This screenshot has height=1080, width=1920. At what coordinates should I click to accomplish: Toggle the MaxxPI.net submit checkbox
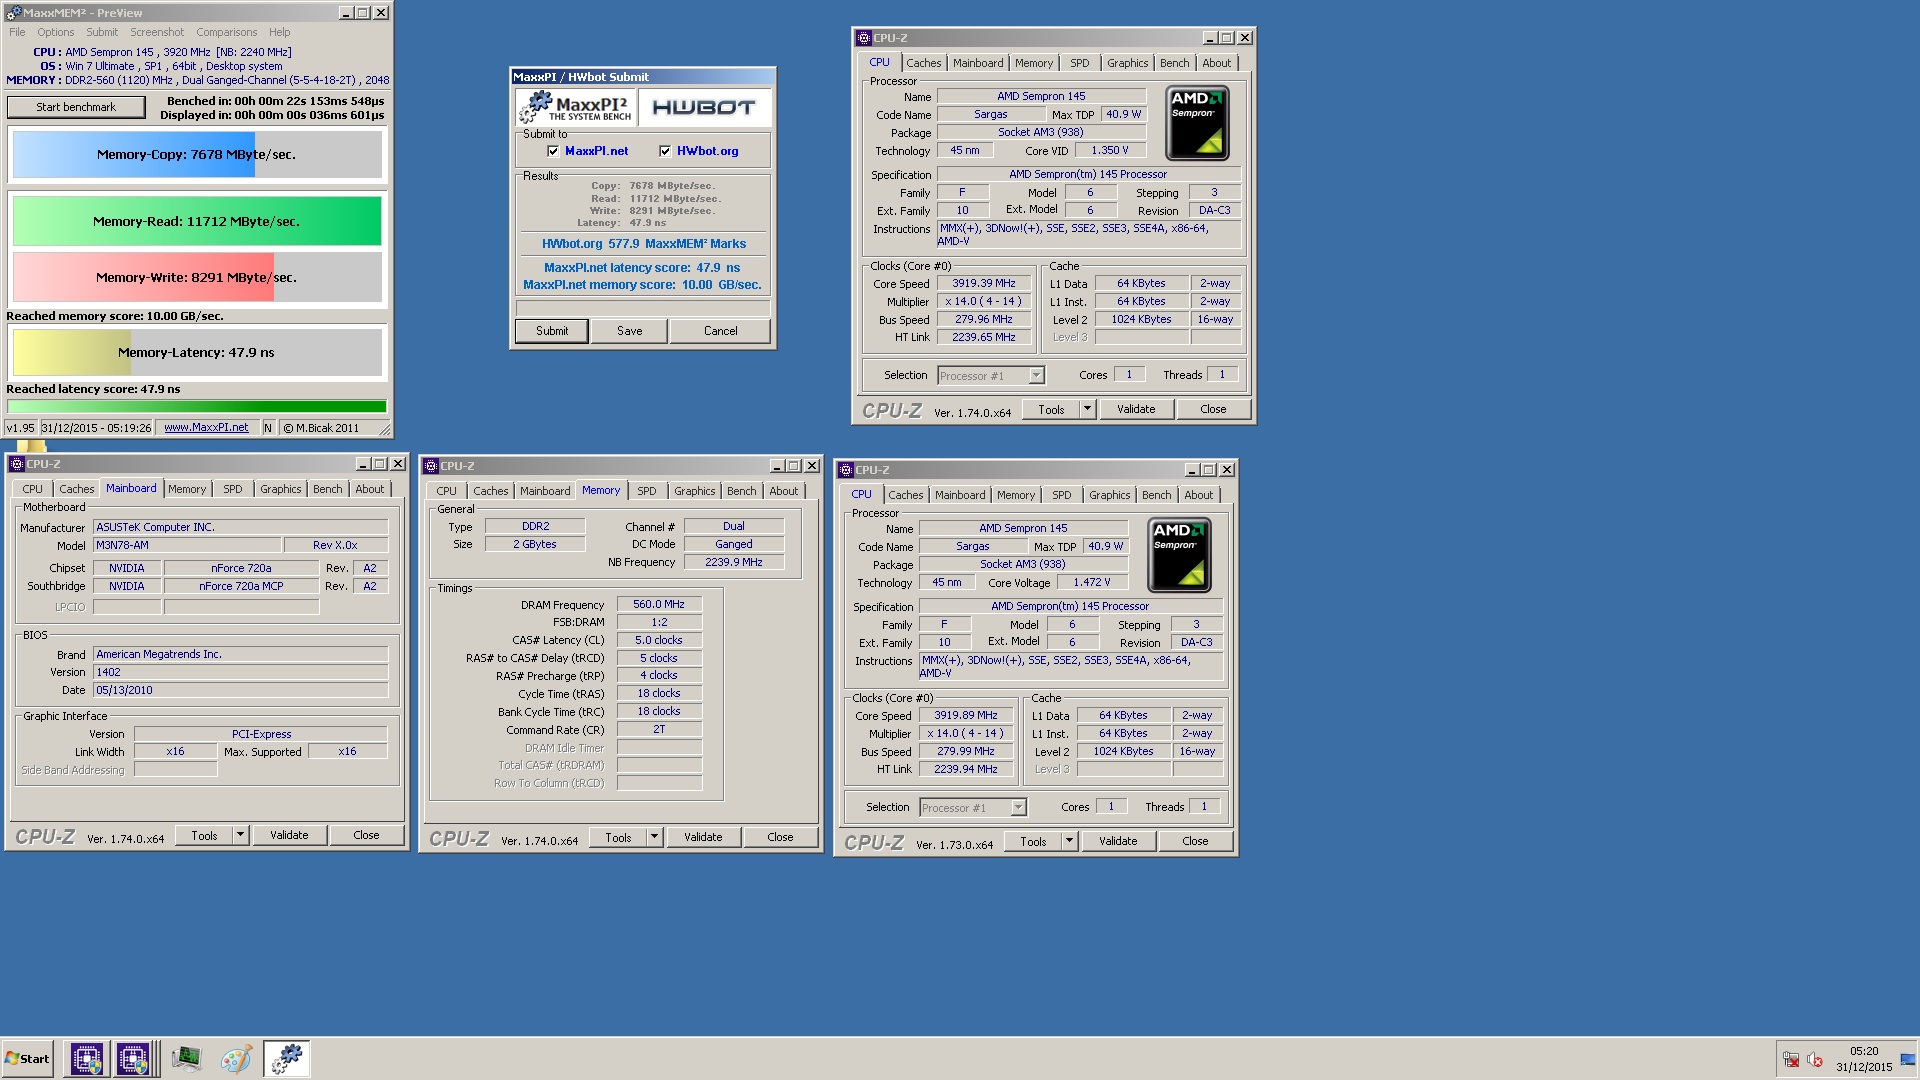point(553,151)
